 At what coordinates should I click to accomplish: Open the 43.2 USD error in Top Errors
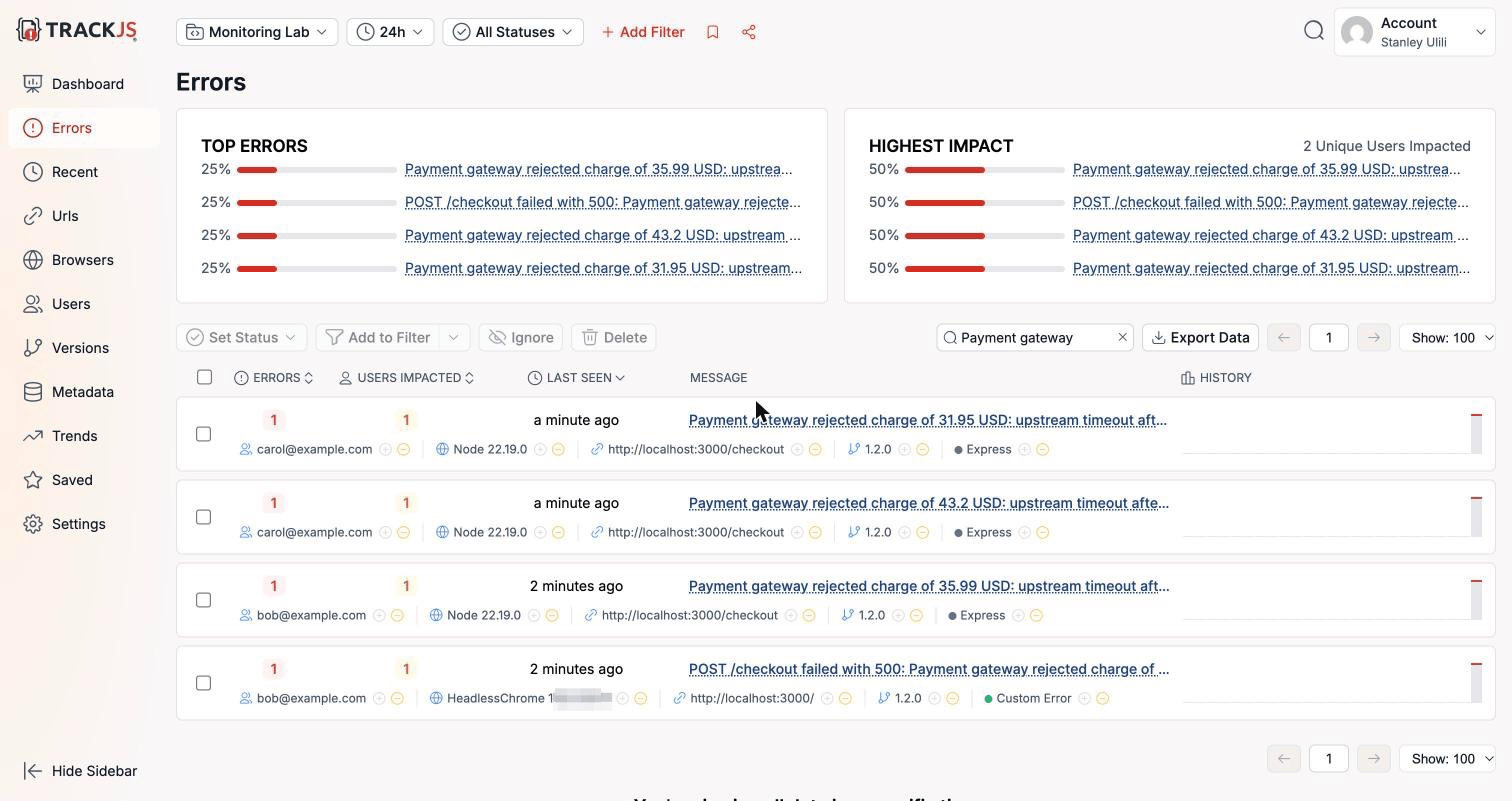[603, 236]
